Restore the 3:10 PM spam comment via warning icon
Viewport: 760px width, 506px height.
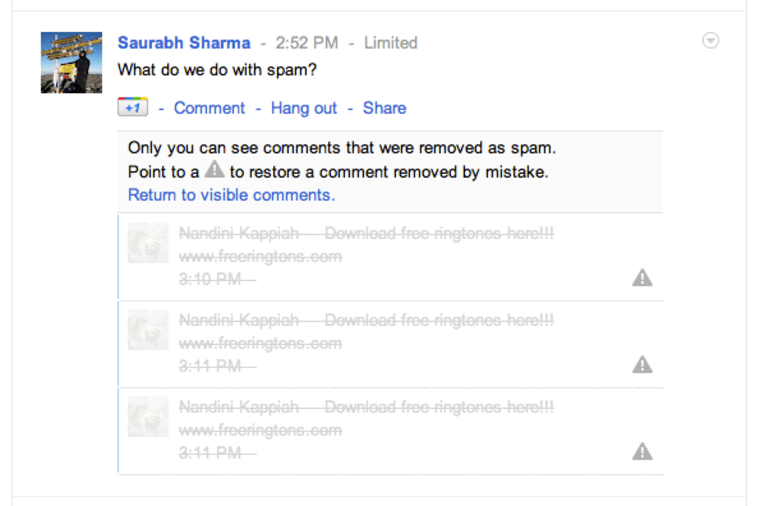642,277
